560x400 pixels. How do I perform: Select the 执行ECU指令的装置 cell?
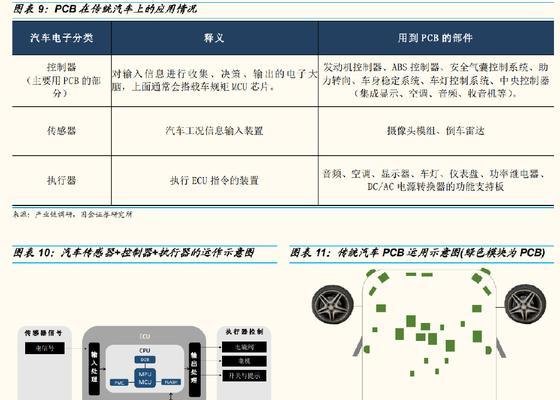click(x=215, y=180)
